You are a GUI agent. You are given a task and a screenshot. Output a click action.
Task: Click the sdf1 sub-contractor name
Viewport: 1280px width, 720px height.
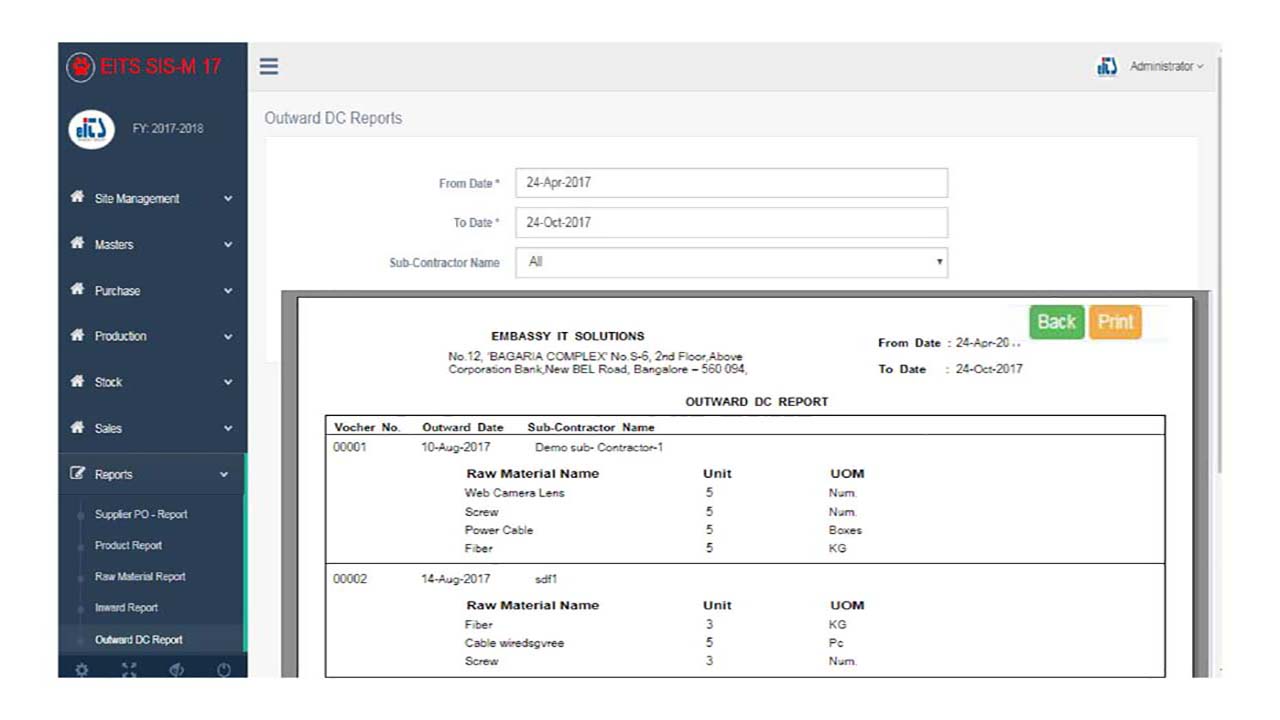[546, 579]
